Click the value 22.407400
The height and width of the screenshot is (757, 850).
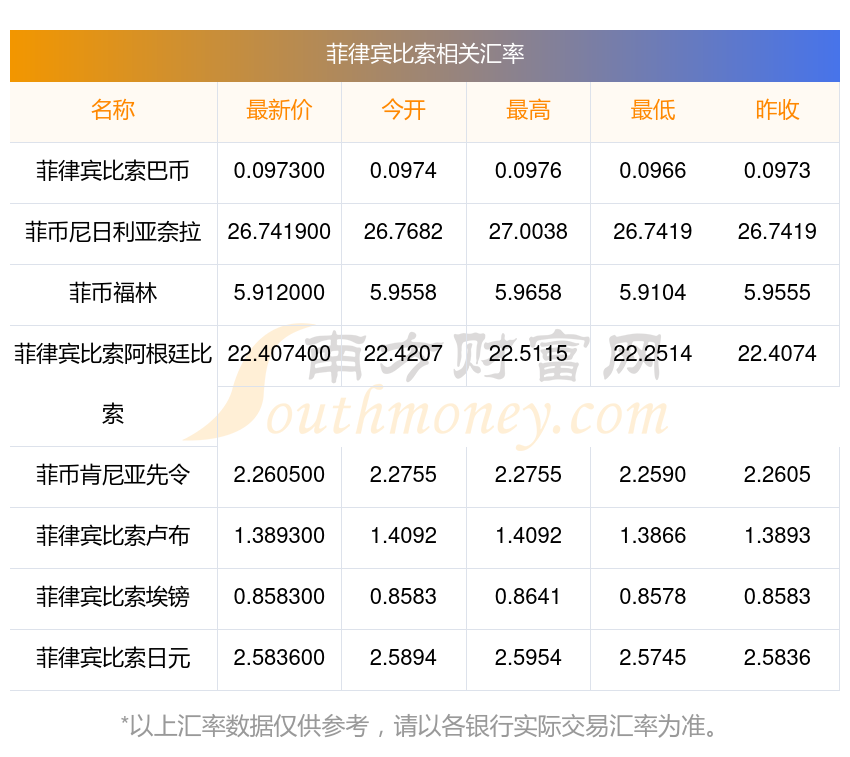(279, 354)
